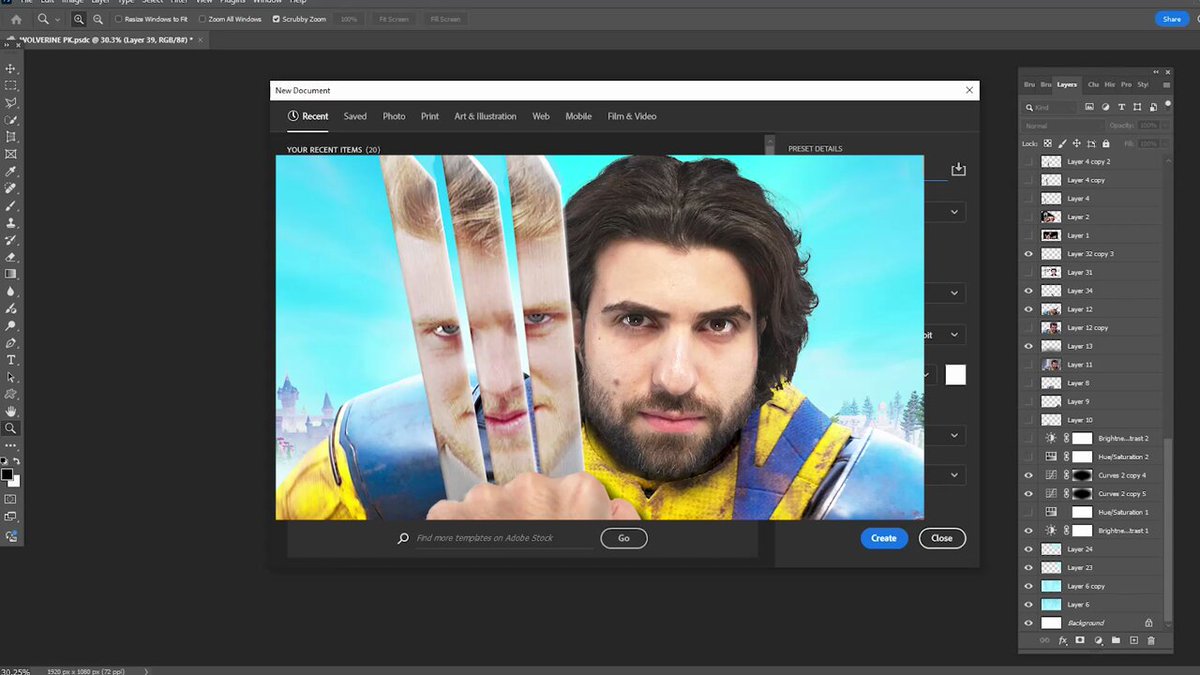Hide Layer 6 copy
Screen dimensions: 1200x675
1028,586
